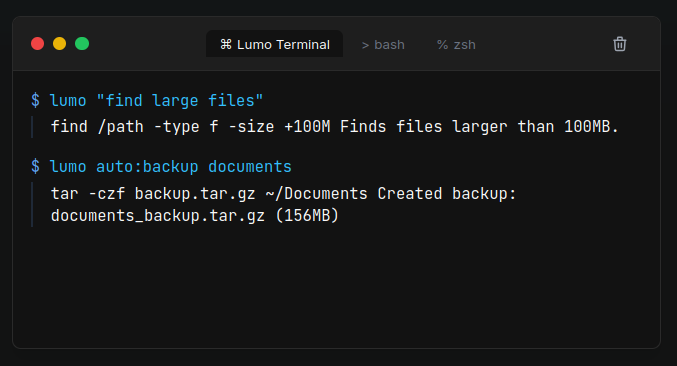Screen dimensions: 677x366
Task: Click the red close window dot
Action: [38, 44]
